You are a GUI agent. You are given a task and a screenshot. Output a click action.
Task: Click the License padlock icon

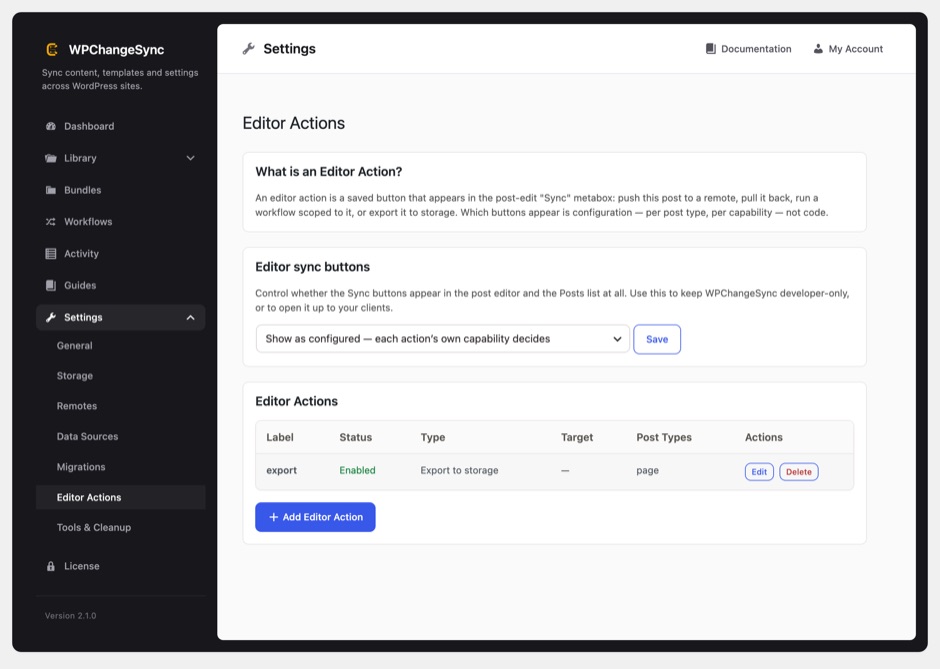[x=51, y=566]
